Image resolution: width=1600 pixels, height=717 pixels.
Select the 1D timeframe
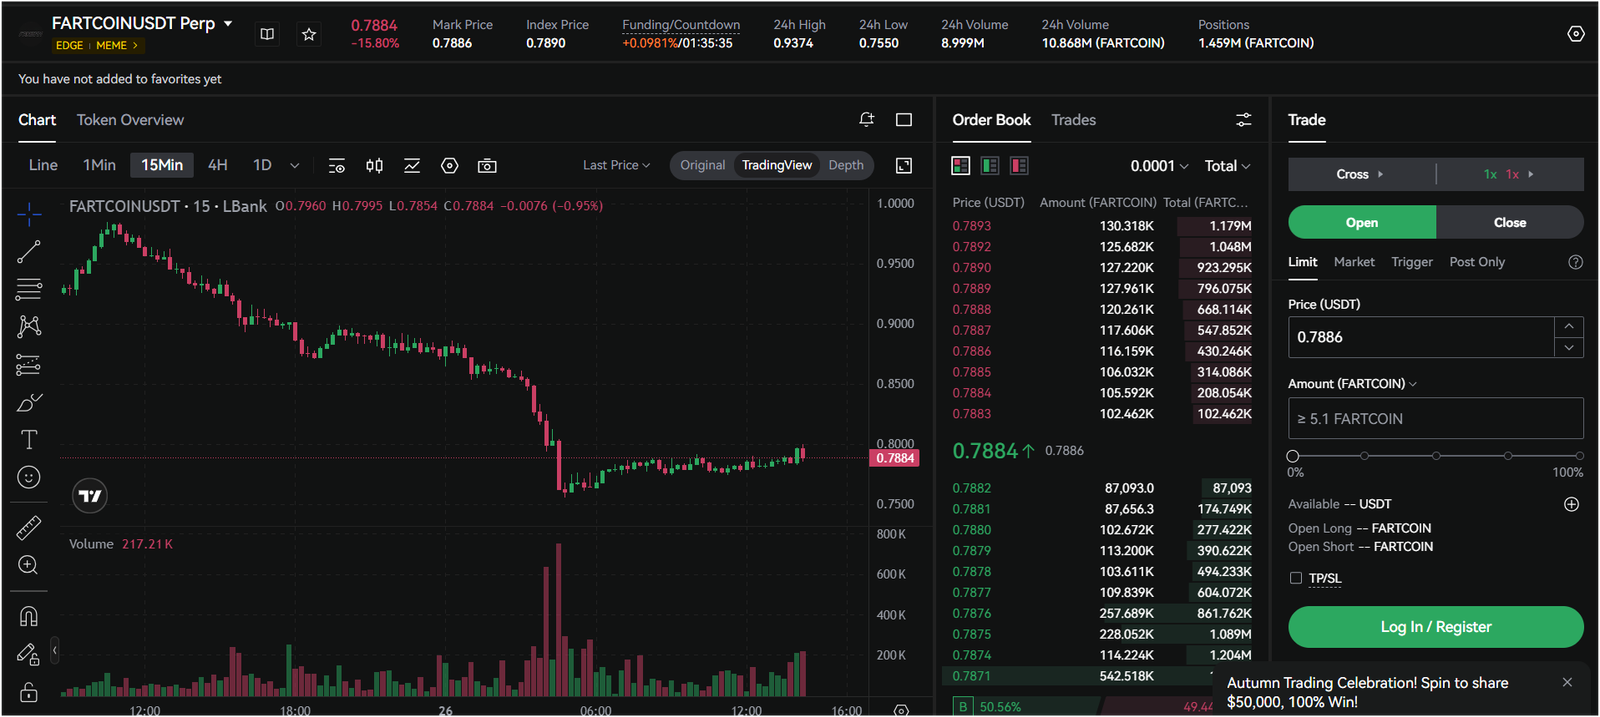point(262,165)
